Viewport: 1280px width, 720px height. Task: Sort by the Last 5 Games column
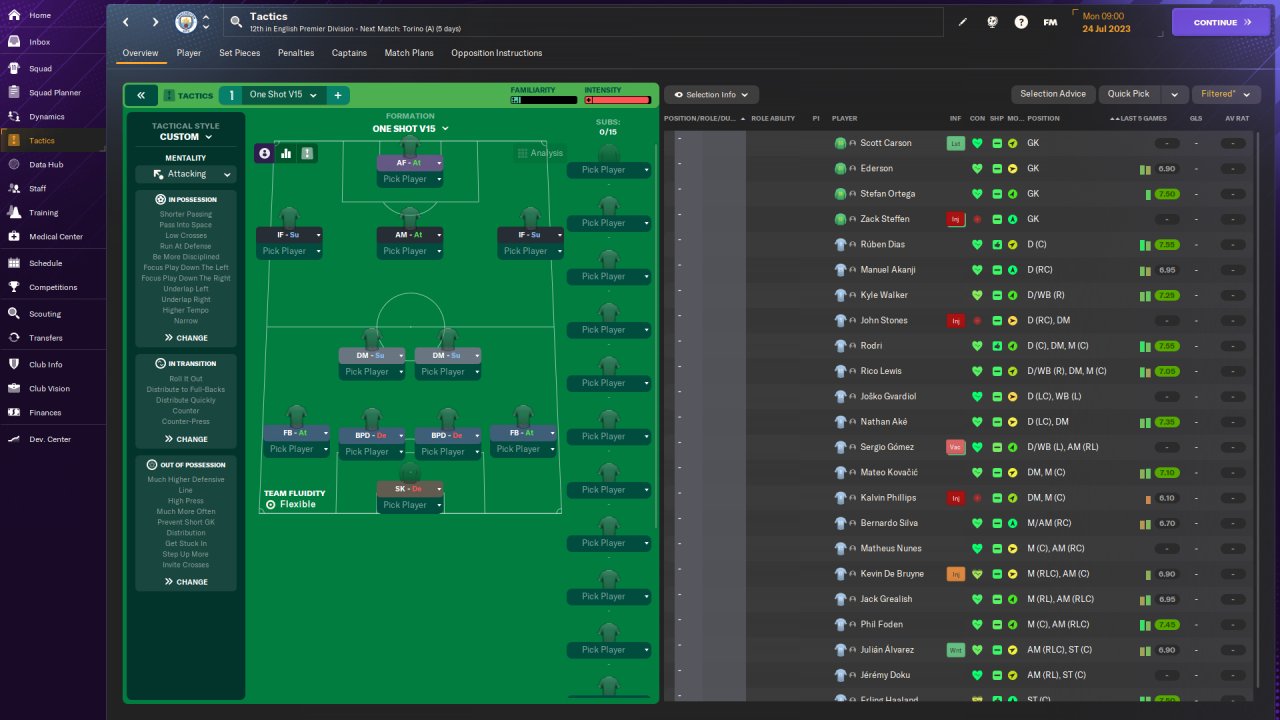(1145, 118)
